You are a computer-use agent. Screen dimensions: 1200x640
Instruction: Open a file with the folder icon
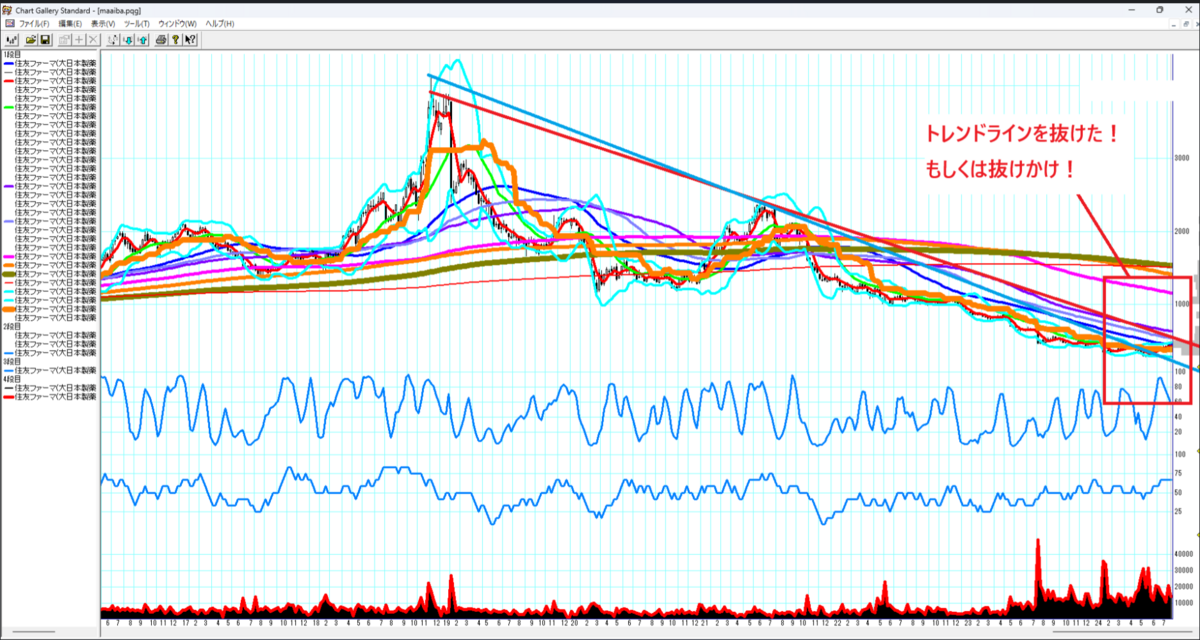click(31, 40)
